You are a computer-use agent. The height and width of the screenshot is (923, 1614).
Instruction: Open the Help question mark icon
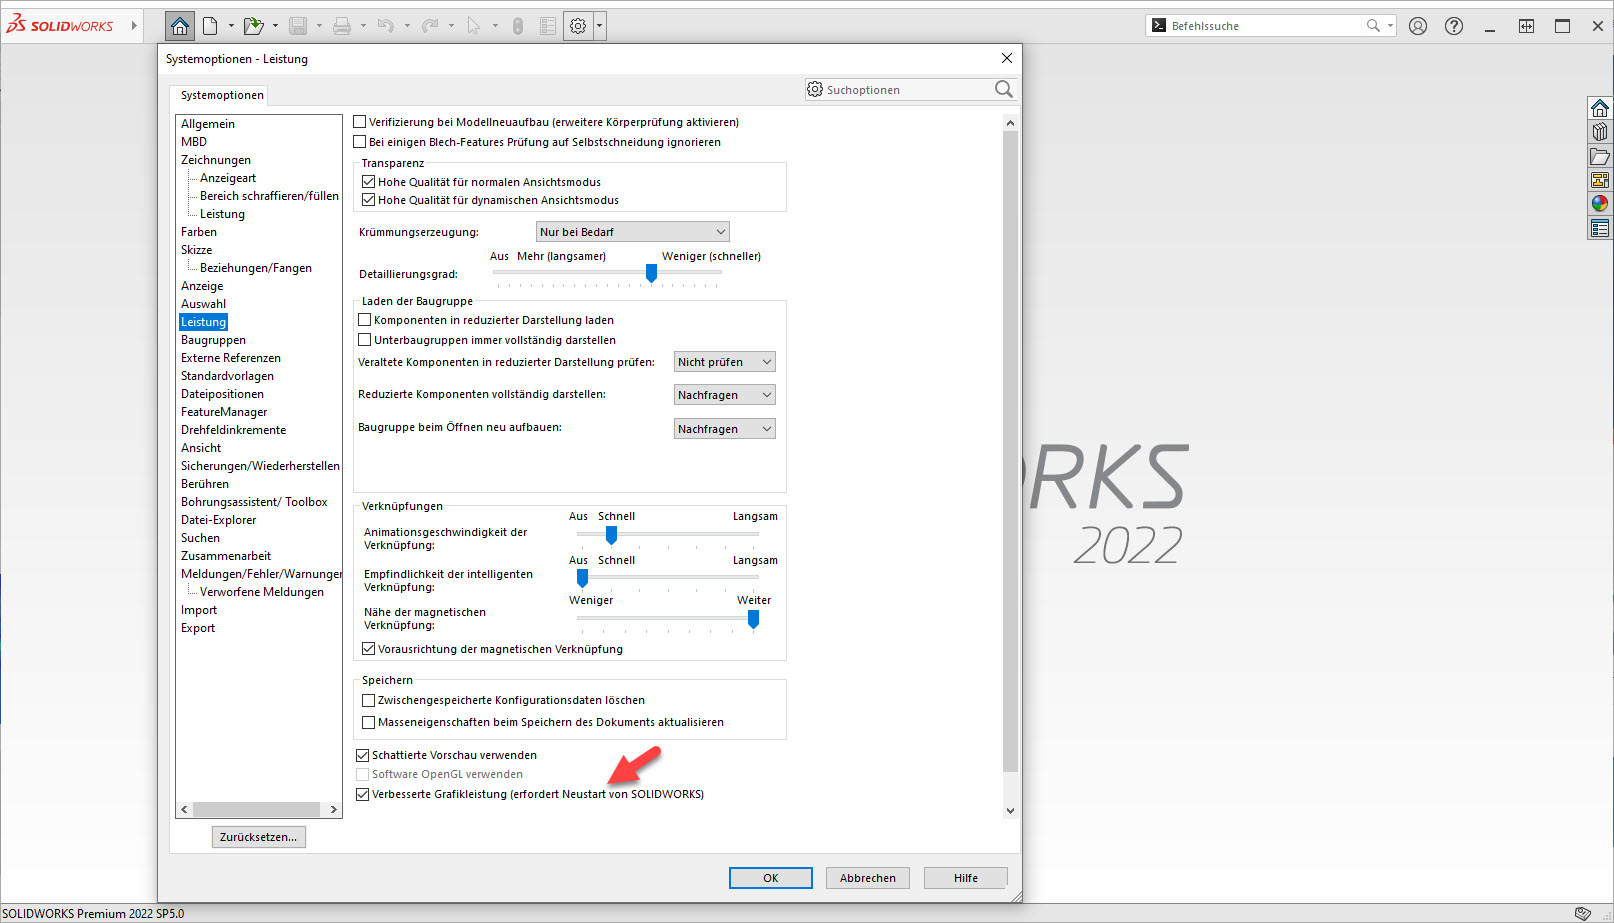tap(1454, 26)
